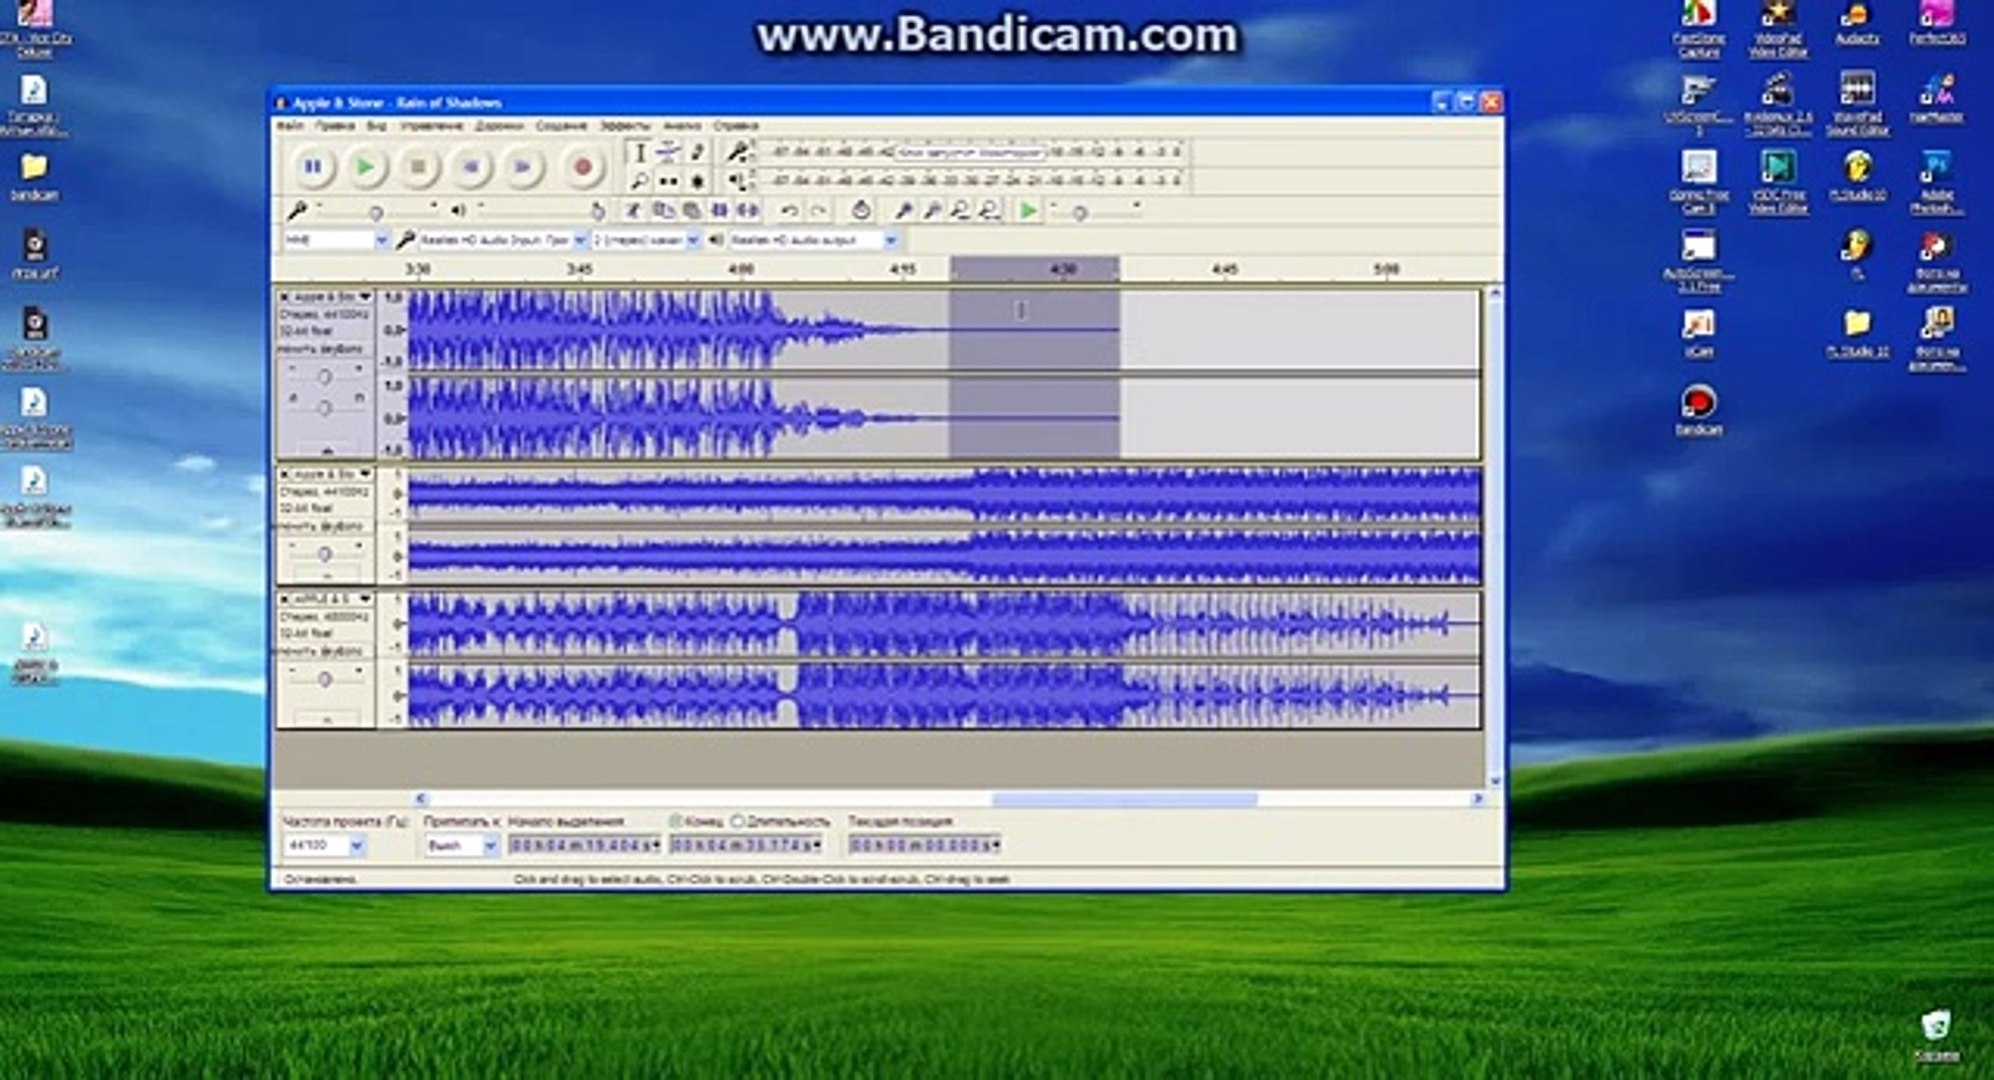Stop playback with the Stop button
Screen dimensions: 1994x1080
pos(418,167)
